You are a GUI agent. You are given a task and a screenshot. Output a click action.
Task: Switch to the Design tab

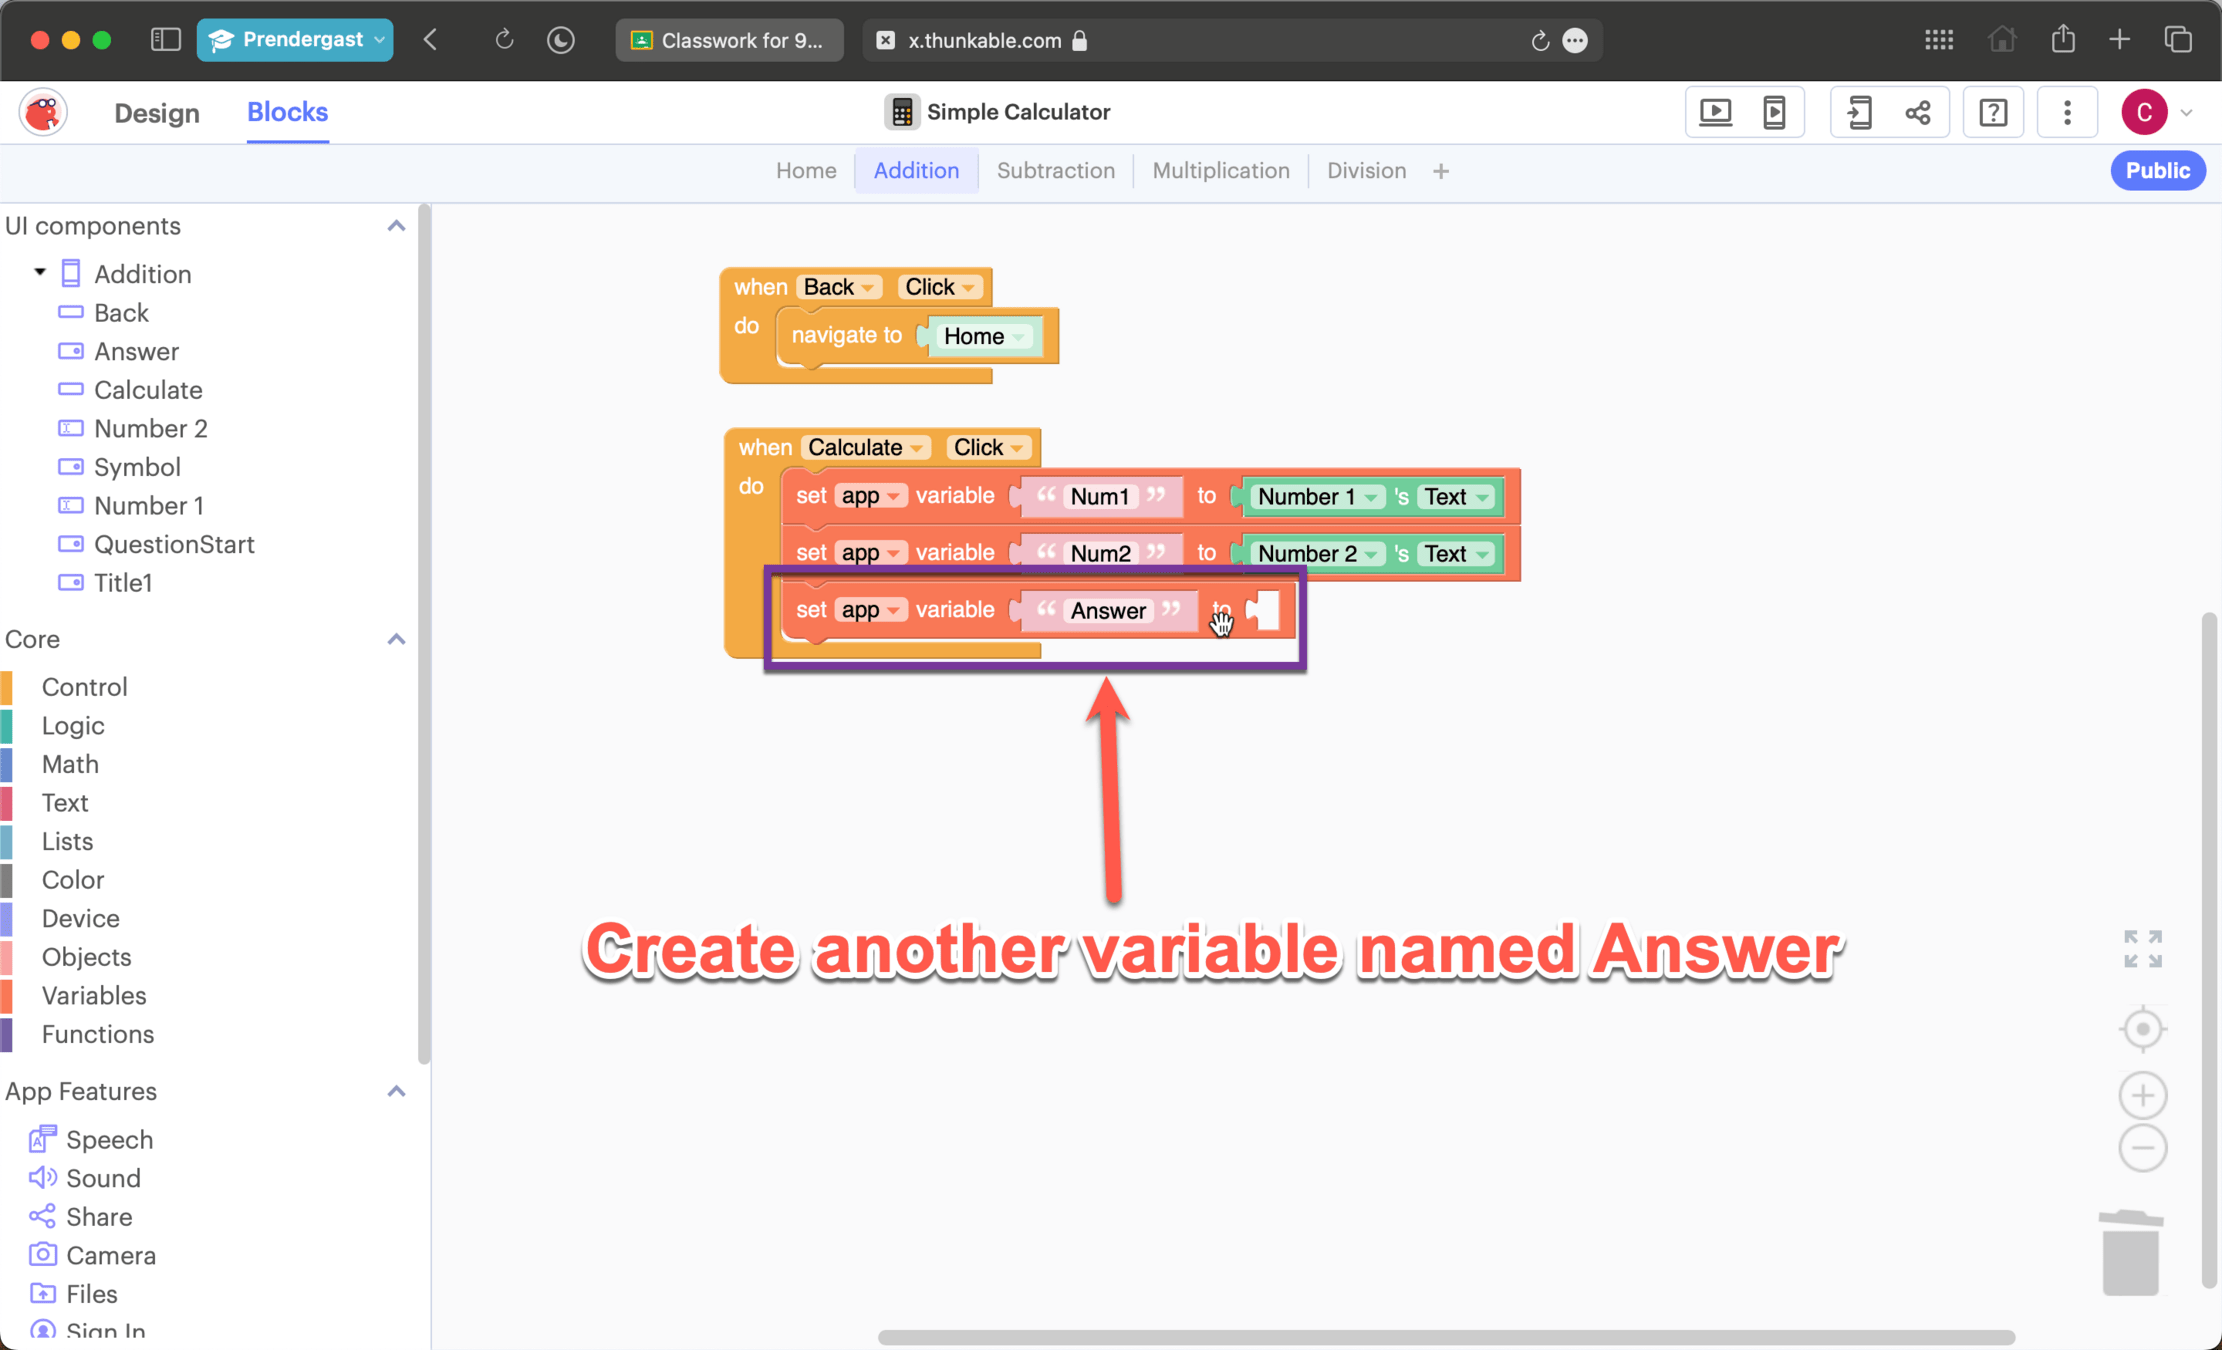point(157,113)
